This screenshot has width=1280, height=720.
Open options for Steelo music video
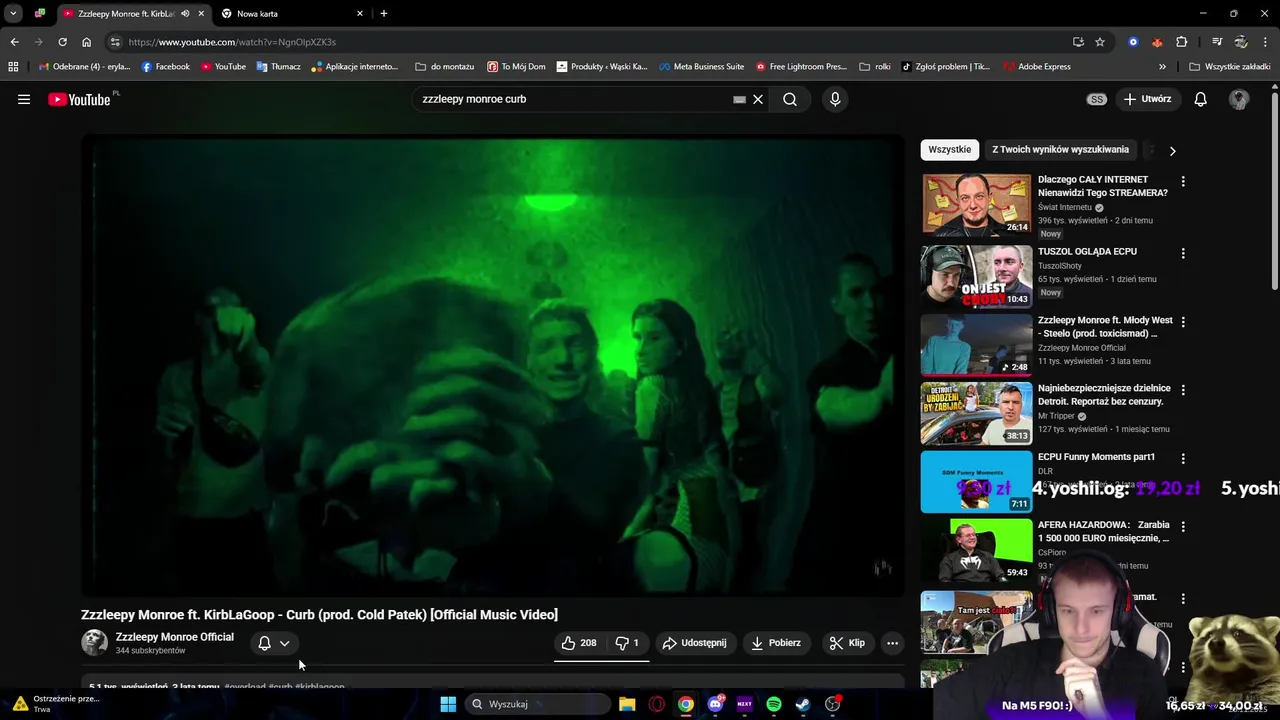click(x=1183, y=322)
